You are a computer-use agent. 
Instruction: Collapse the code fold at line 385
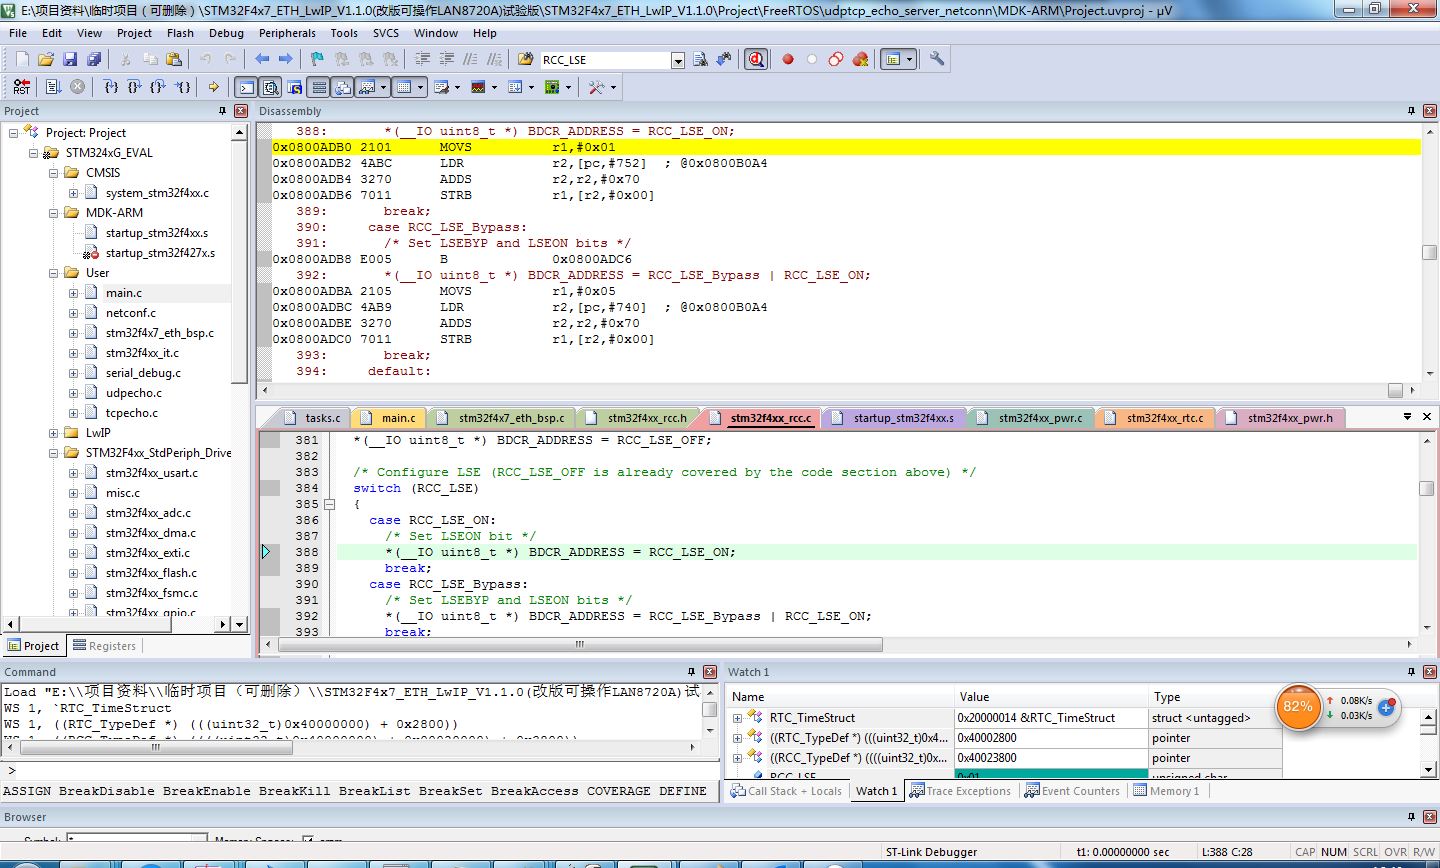(x=329, y=505)
